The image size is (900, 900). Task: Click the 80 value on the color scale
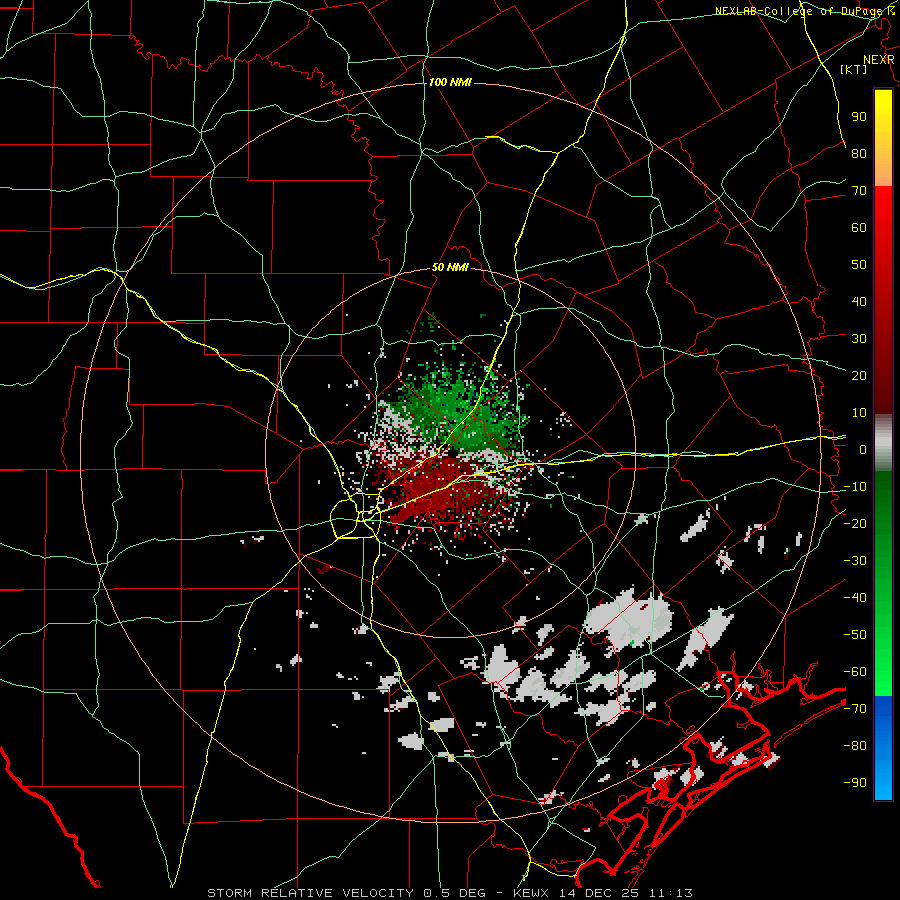pyautogui.click(x=859, y=154)
